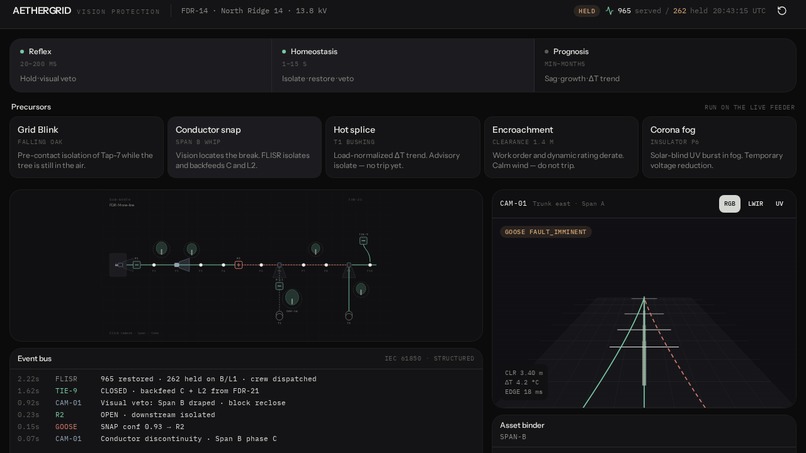Select the leftmost tree above the feeder
Screen dimensions: 806x453
[x=161, y=249]
